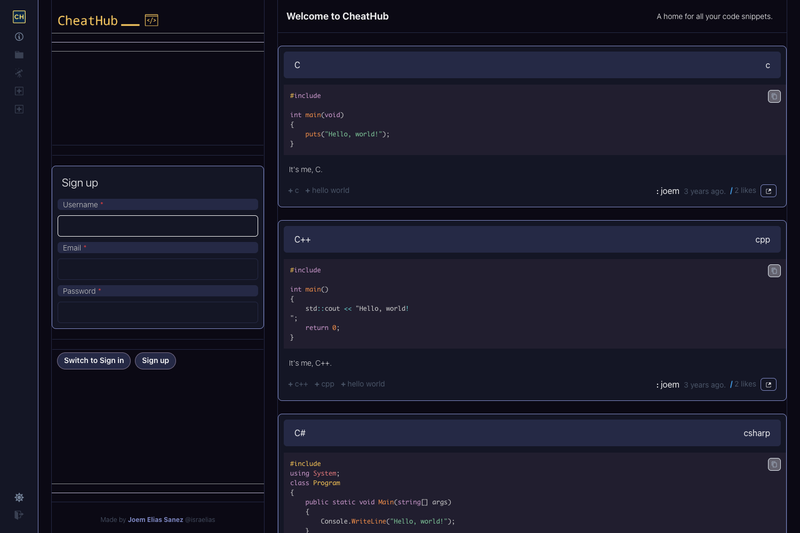Open author joem on C++ snippet

[668, 385]
